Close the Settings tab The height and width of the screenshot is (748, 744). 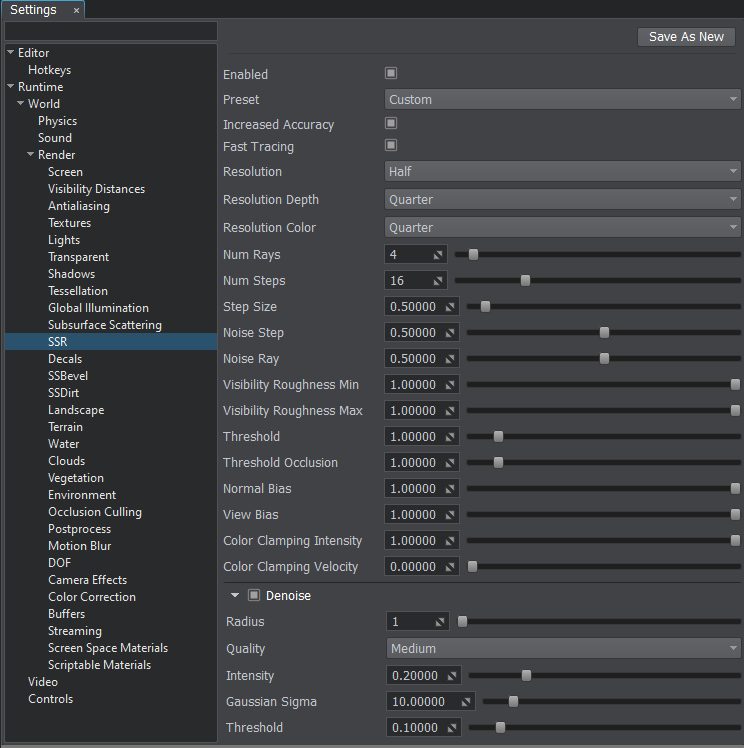point(76,10)
